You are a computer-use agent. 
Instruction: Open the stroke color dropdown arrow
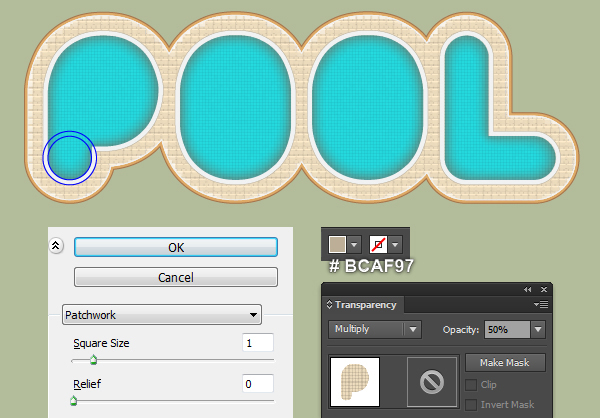[x=395, y=244]
